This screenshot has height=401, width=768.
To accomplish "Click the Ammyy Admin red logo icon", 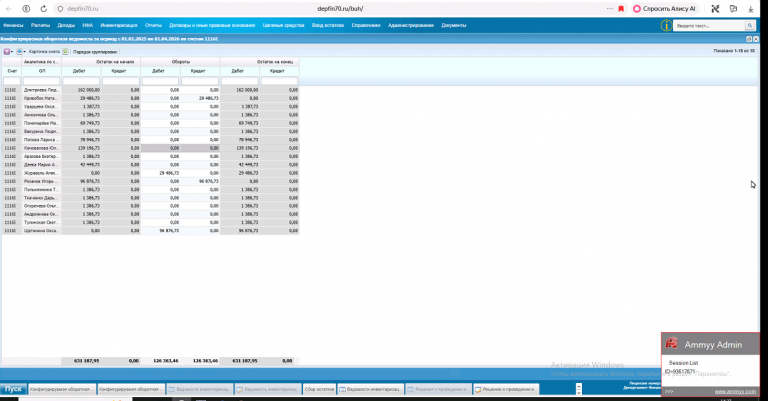I will 672,344.
